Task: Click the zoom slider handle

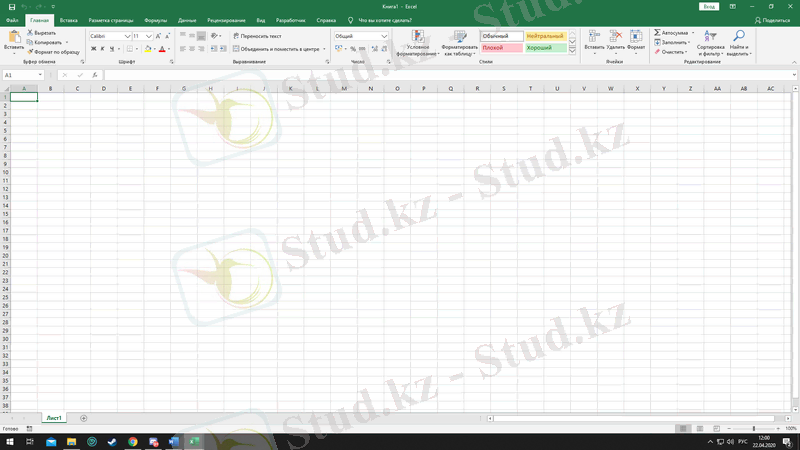Action: pyautogui.click(x=754, y=429)
